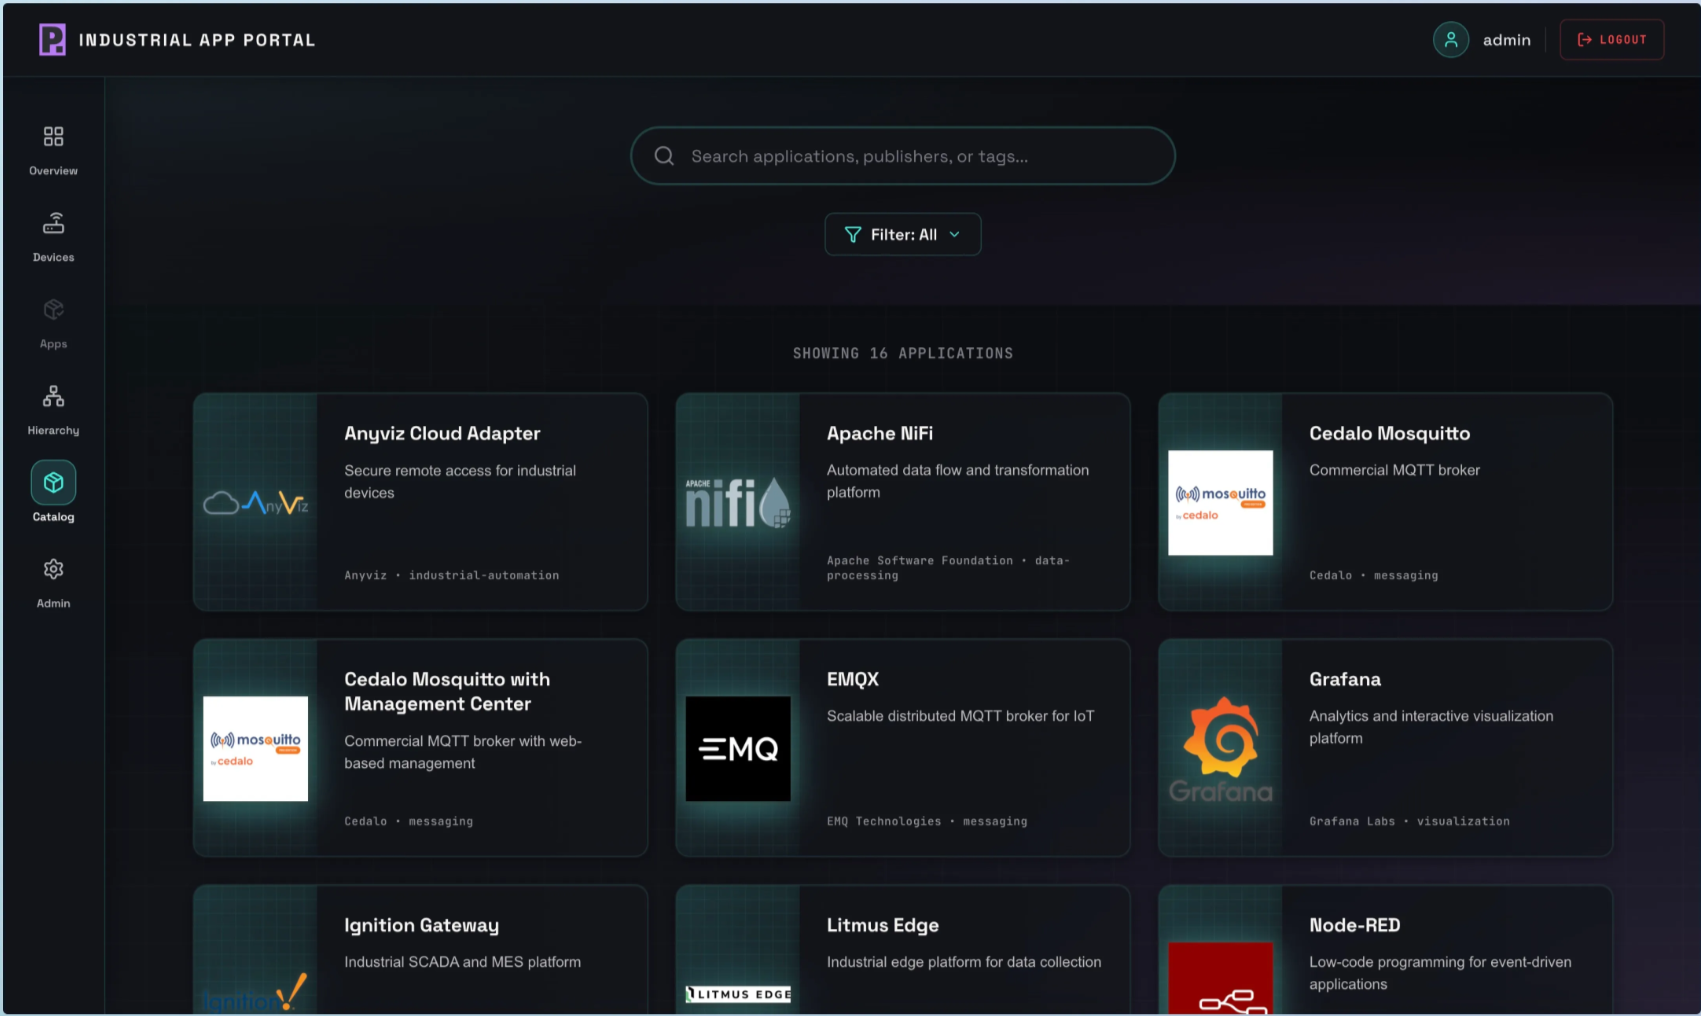1701x1016 pixels.
Task: Click 'Grafana Labs · visualization' tag text
Action: (x=1409, y=821)
